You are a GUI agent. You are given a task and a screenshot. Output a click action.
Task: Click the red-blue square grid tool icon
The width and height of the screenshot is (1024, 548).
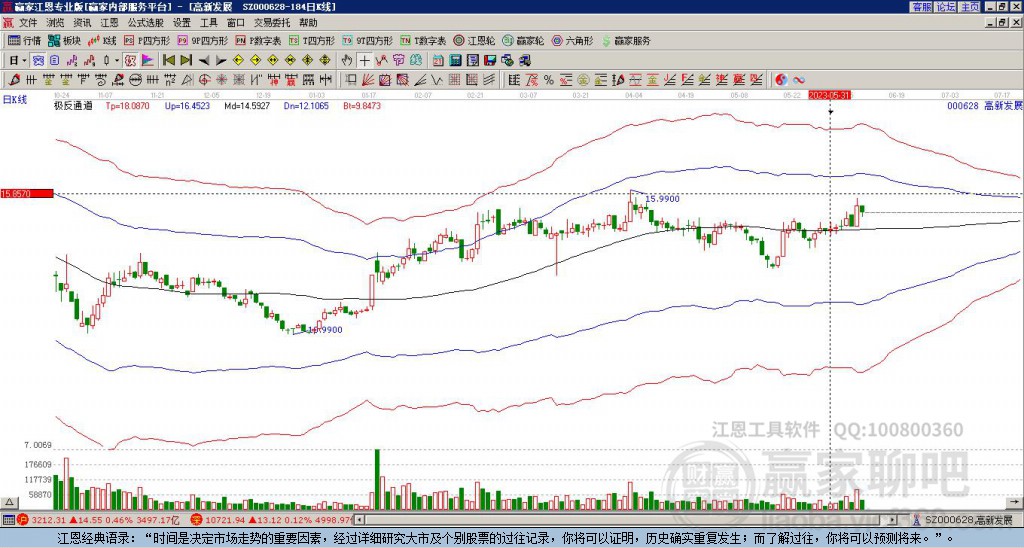[385, 80]
